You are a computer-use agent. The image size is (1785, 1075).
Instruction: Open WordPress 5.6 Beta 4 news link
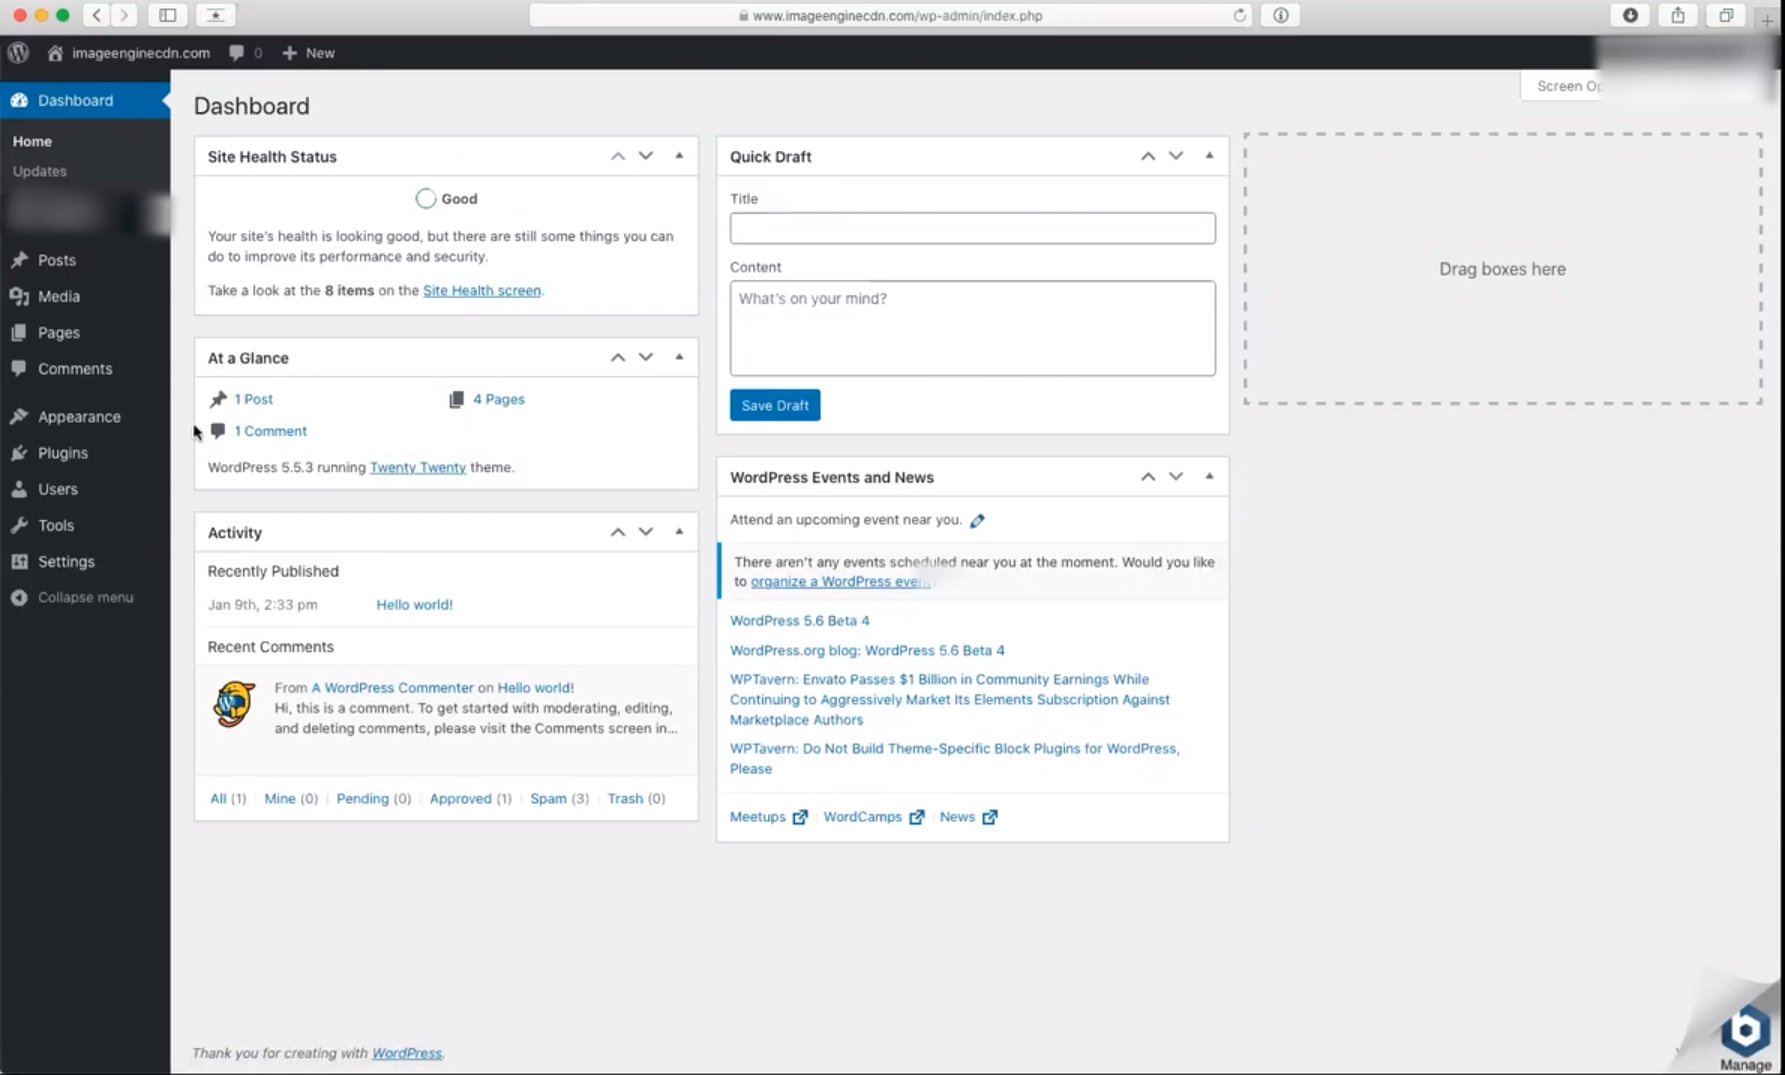(800, 620)
